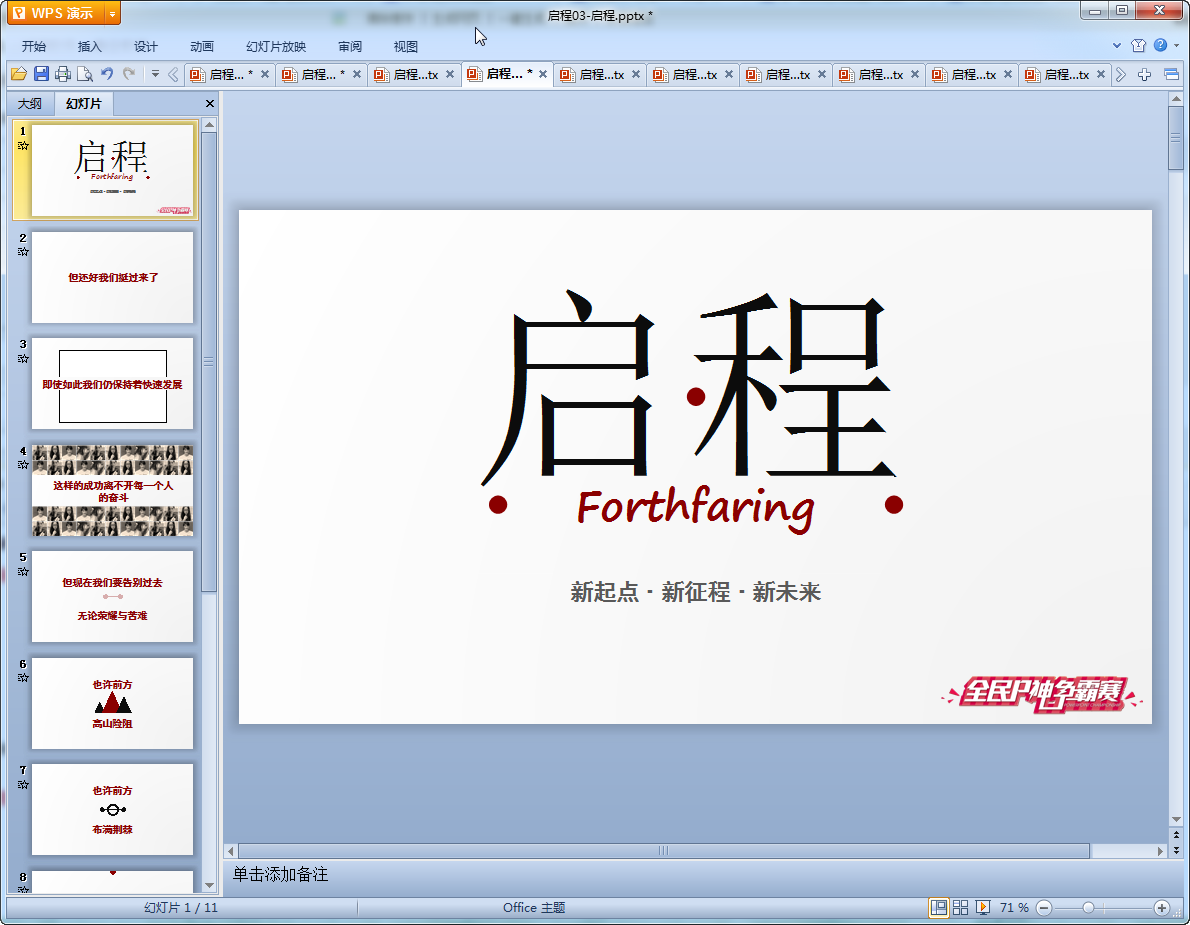Viewport: 1190px width, 925px height.
Task: Click the horizontal scrollbar right arrow
Action: [x=1160, y=851]
